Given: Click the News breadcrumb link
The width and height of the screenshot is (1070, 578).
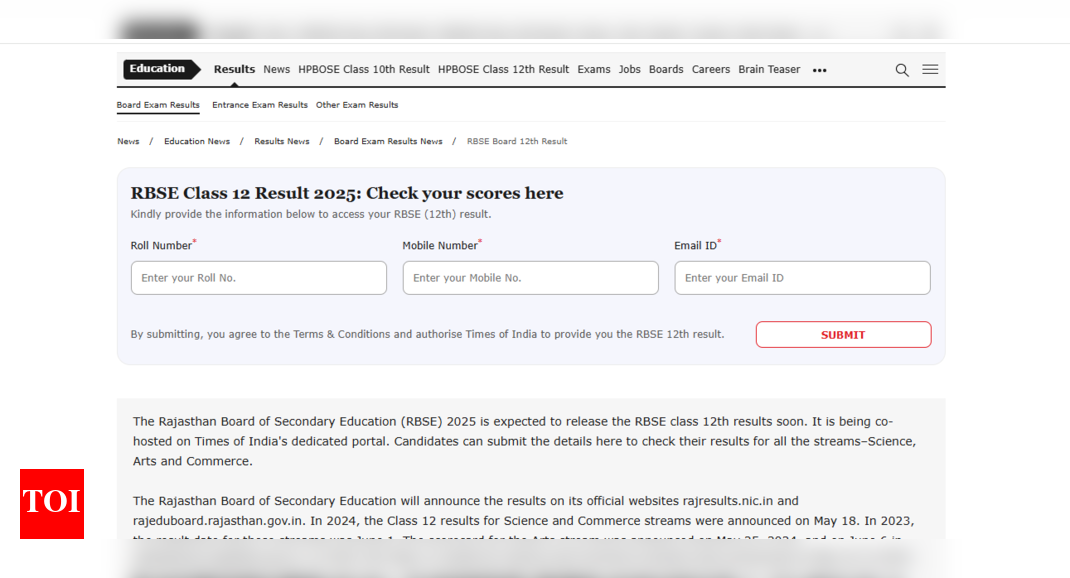Looking at the screenshot, I should click(x=128, y=141).
